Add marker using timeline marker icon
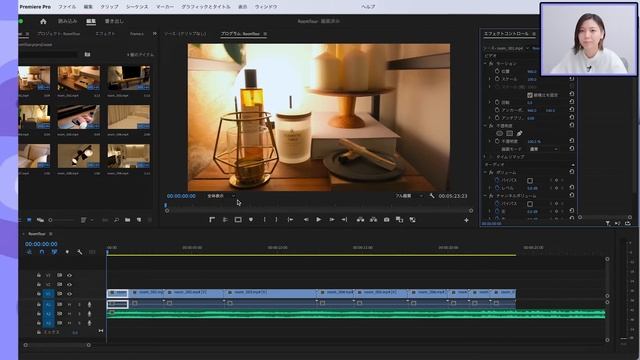Screen dimensions: 640x360 pyautogui.click(x=67, y=252)
